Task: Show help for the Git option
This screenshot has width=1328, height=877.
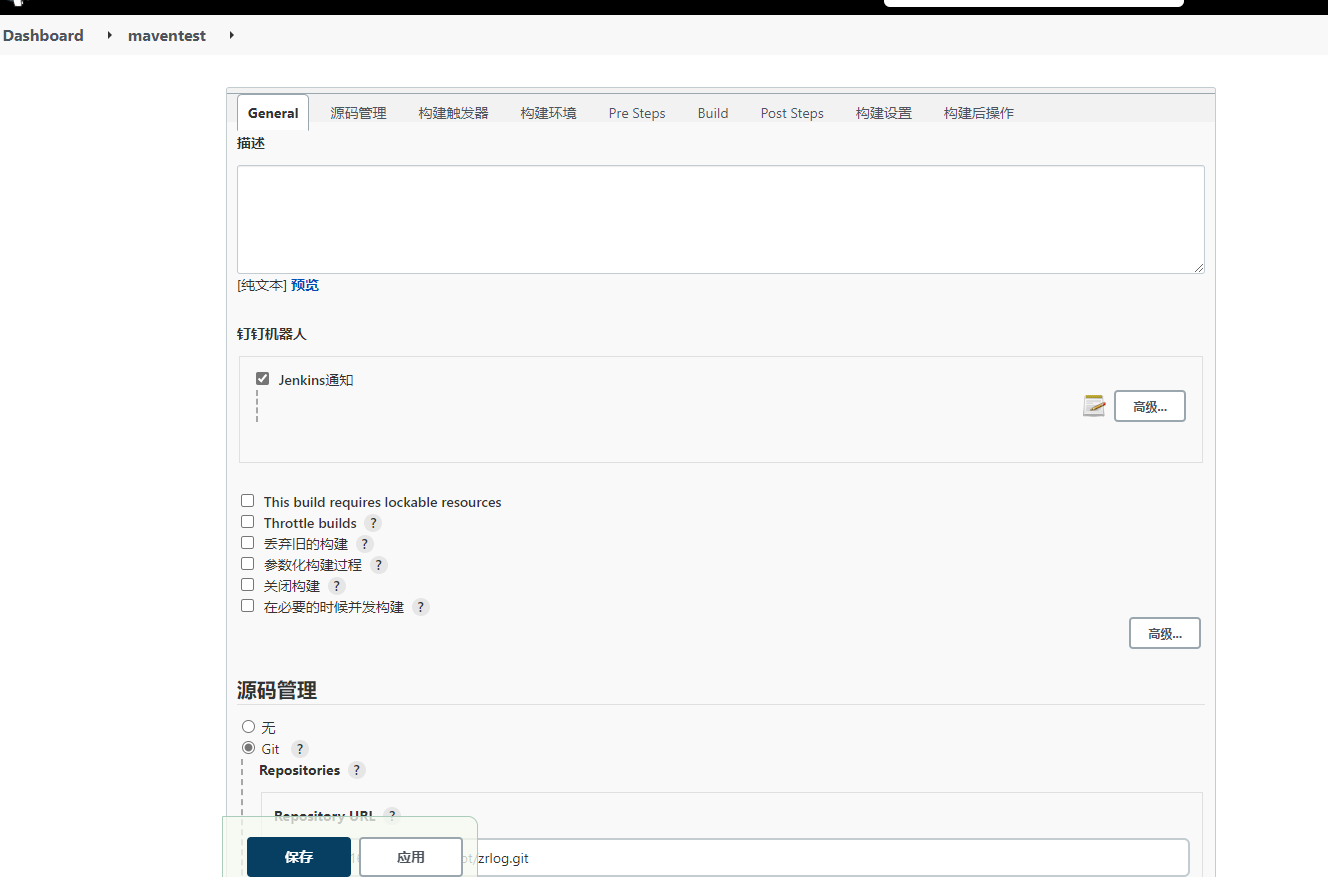Action: 300,749
